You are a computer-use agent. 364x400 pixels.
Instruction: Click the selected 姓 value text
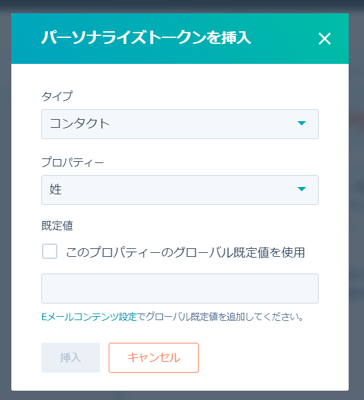pos(56,190)
